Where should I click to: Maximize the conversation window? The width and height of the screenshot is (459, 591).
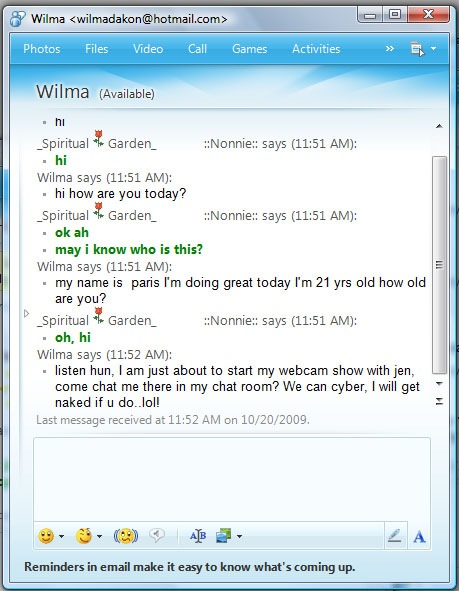pyautogui.click(x=395, y=15)
